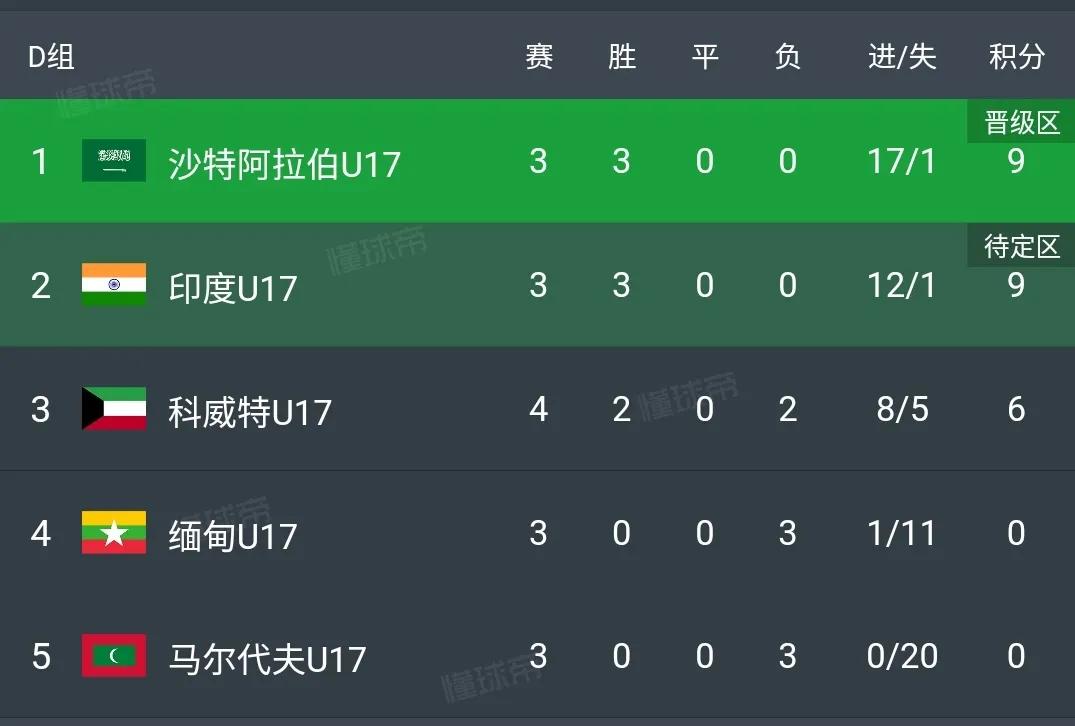This screenshot has height=726, width=1075.
Task: Click the 胜 wins column header
Action: (x=621, y=56)
